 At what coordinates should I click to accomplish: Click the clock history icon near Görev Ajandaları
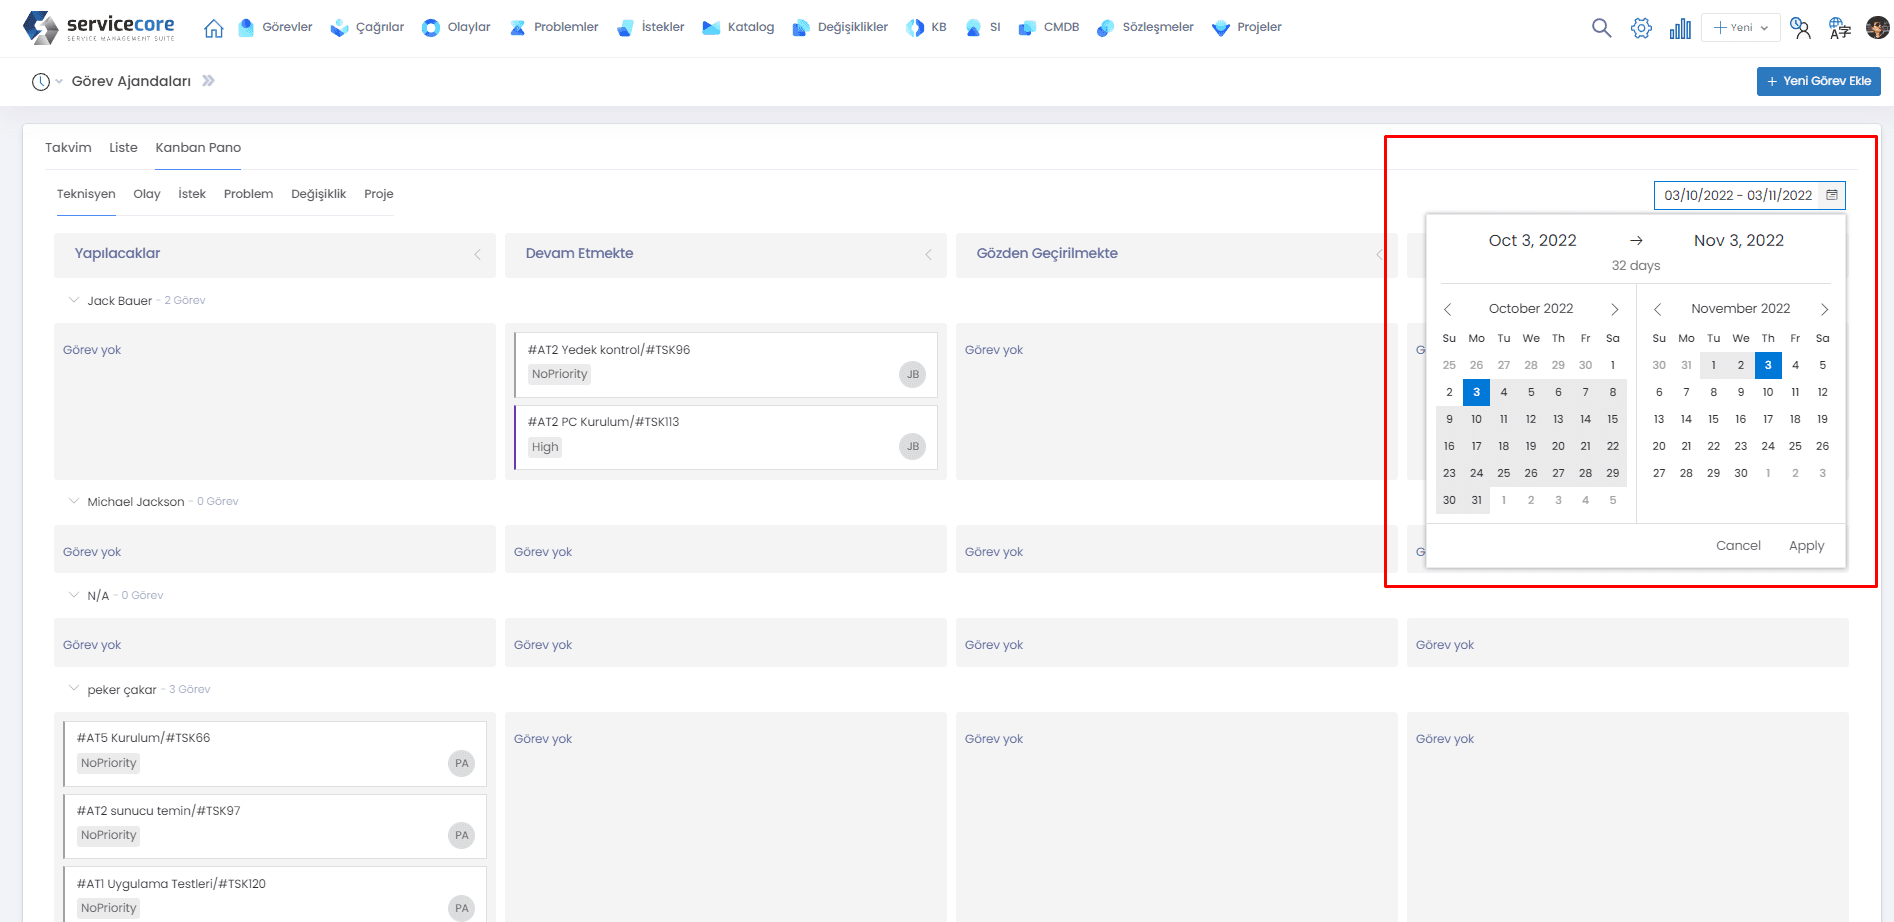[x=40, y=82]
